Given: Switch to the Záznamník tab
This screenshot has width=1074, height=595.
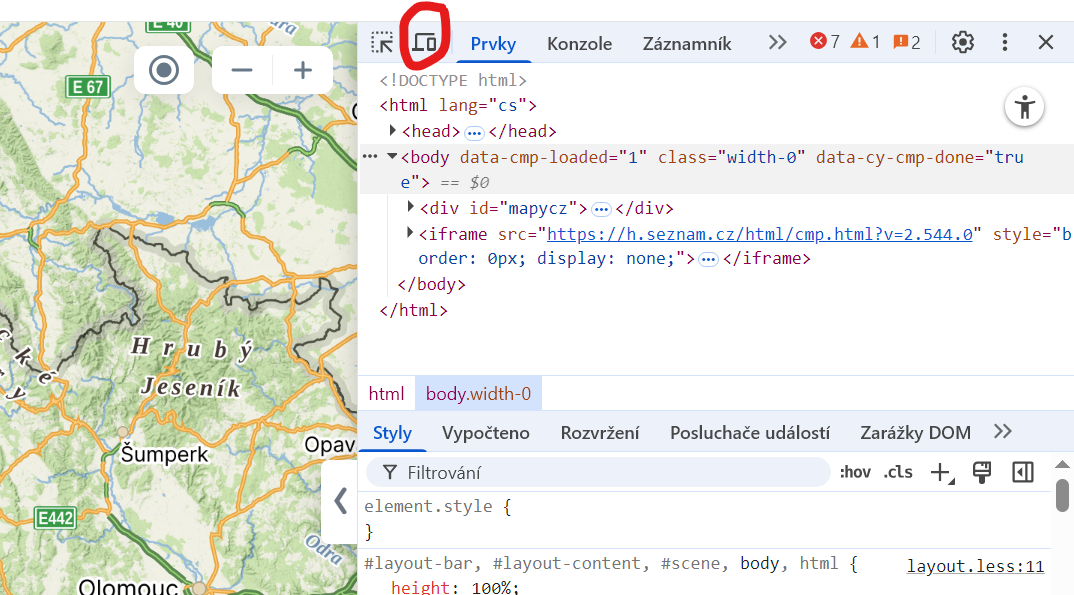Looking at the screenshot, I should tap(687, 44).
